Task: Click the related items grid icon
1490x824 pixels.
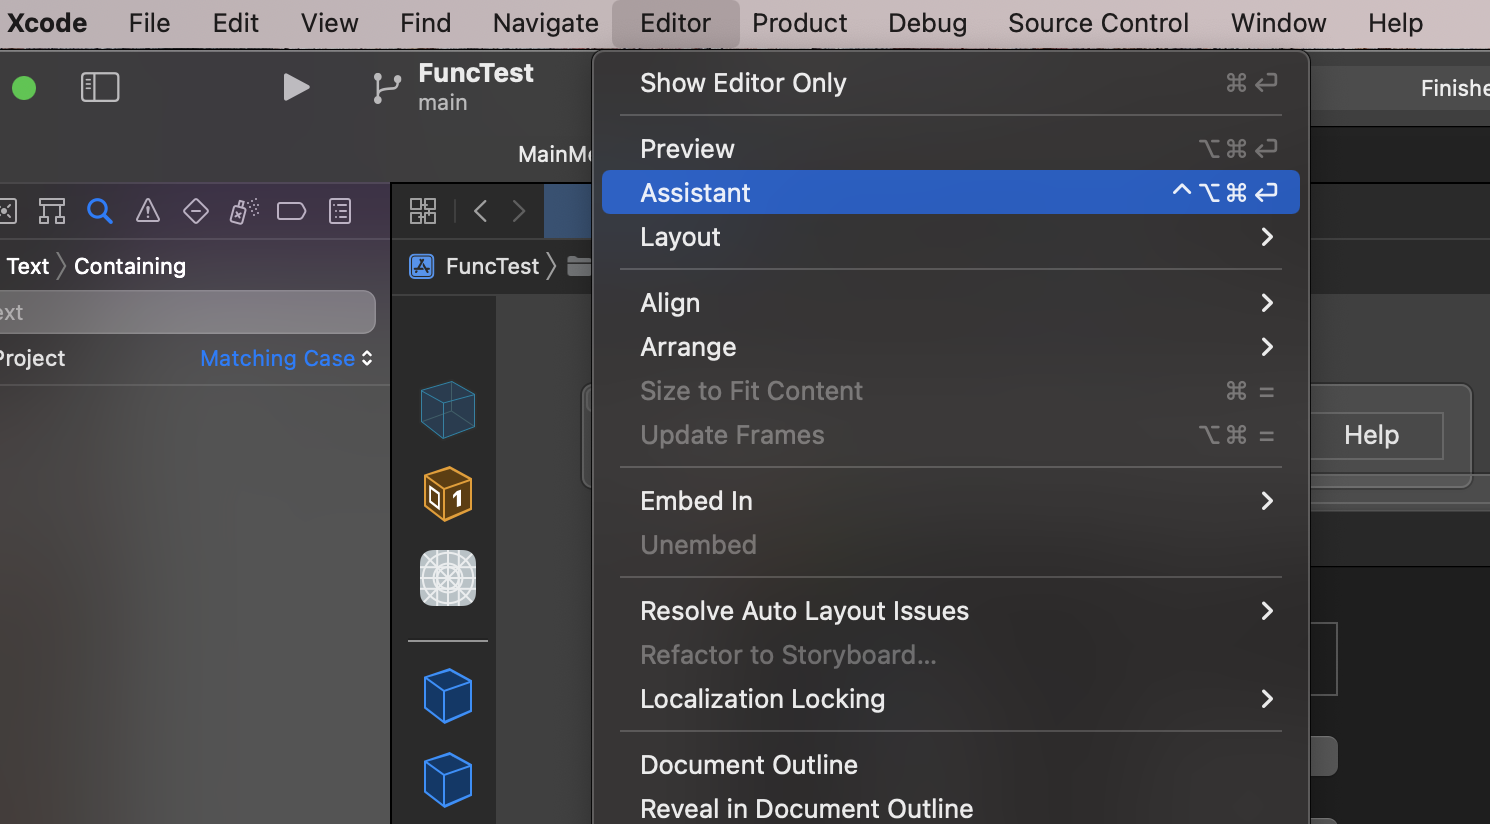Action: pyautogui.click(x=423, y=211)
